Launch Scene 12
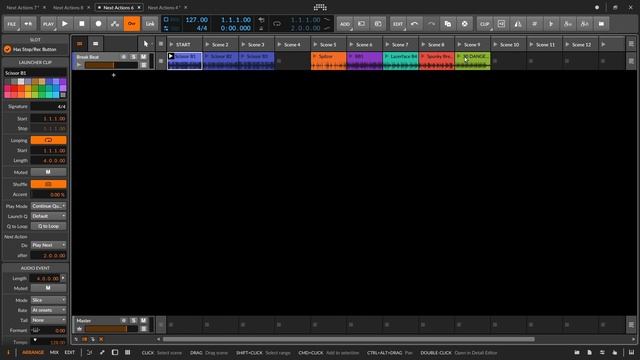Viewport: 640px width, 360px height. [x=567, y=44]
